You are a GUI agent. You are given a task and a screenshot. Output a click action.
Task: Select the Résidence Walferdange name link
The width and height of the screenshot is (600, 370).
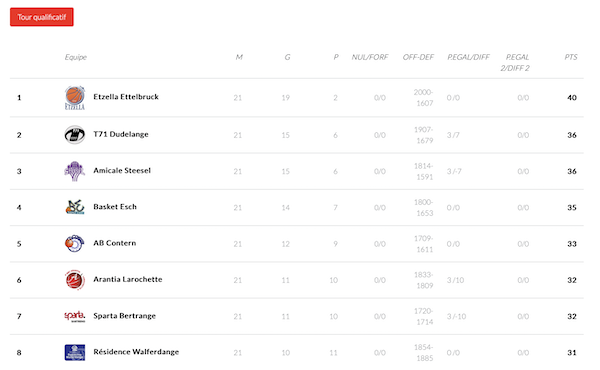pyautogui.click(x=136, y=352)
